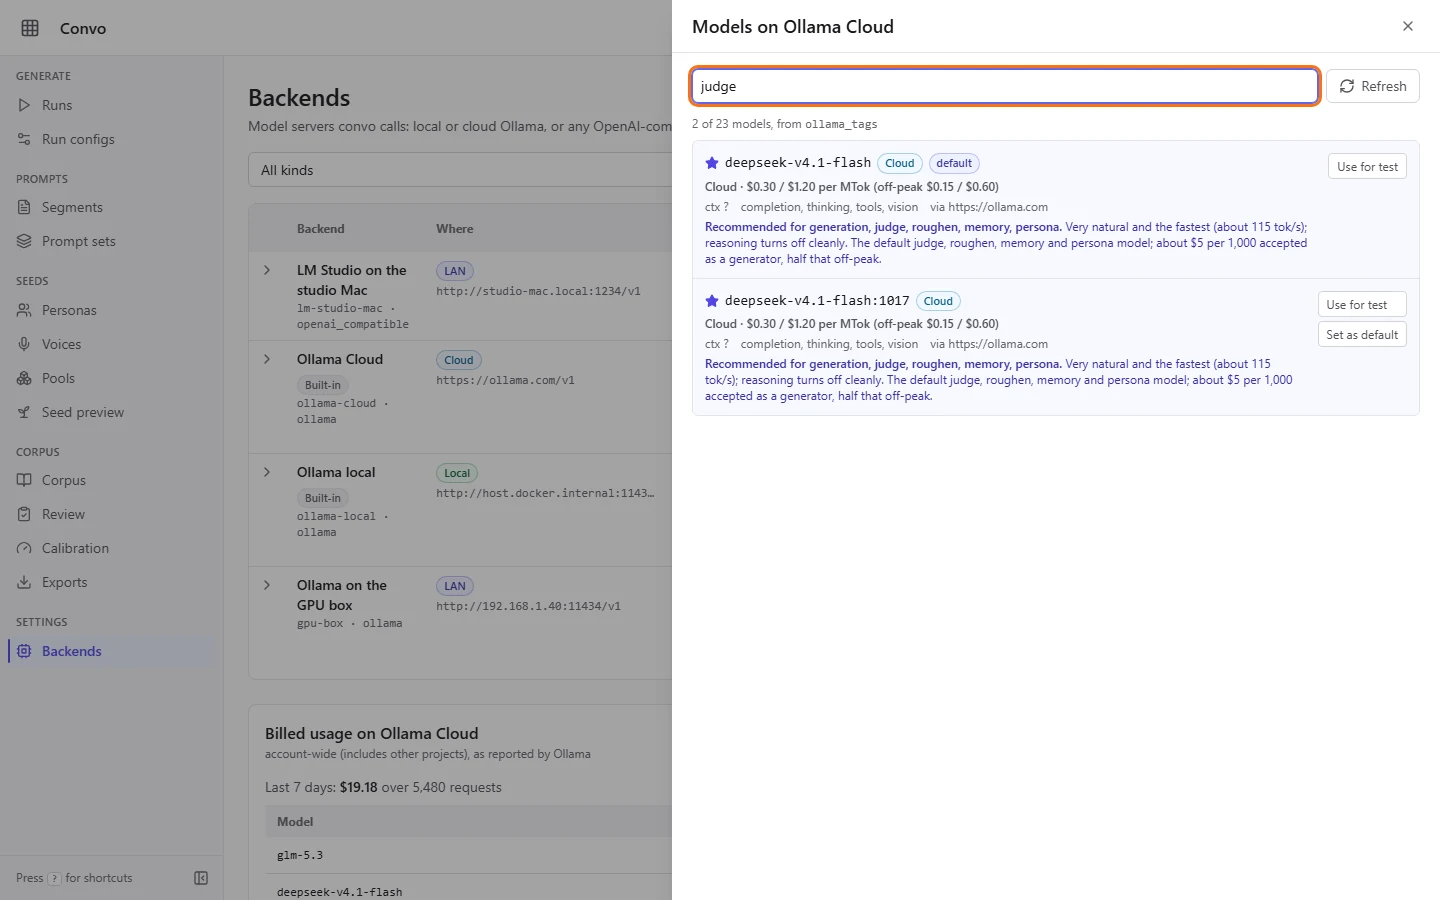Click the http://192.168.1.40:11434/v1 address

(528, 606)
